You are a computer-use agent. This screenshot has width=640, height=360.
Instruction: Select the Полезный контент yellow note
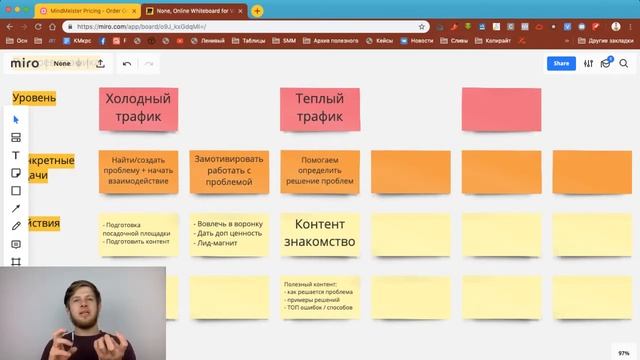pyautogui.click(x=320, y=297)
